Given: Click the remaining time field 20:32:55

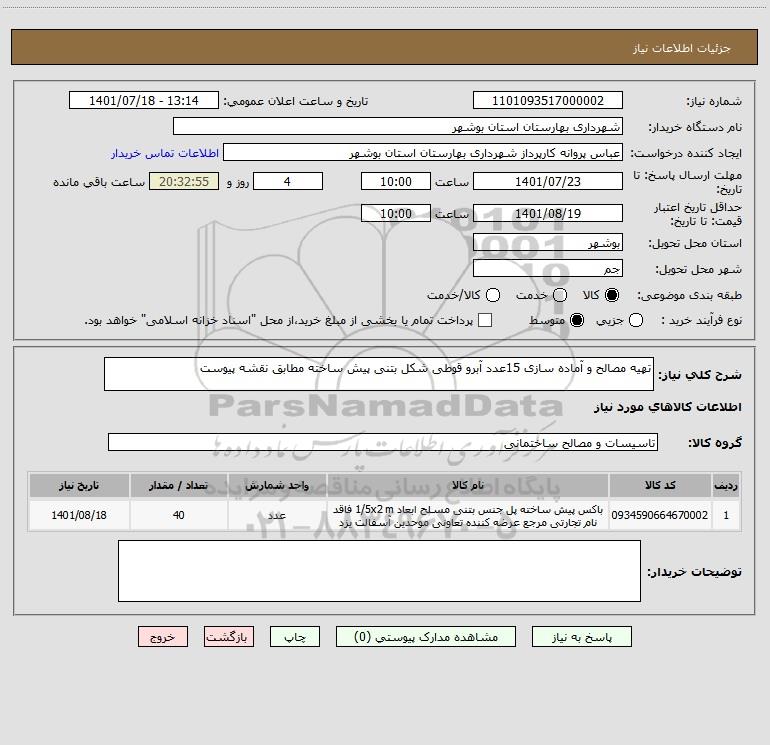Looking at the screenshot, I should pos(184,181).
